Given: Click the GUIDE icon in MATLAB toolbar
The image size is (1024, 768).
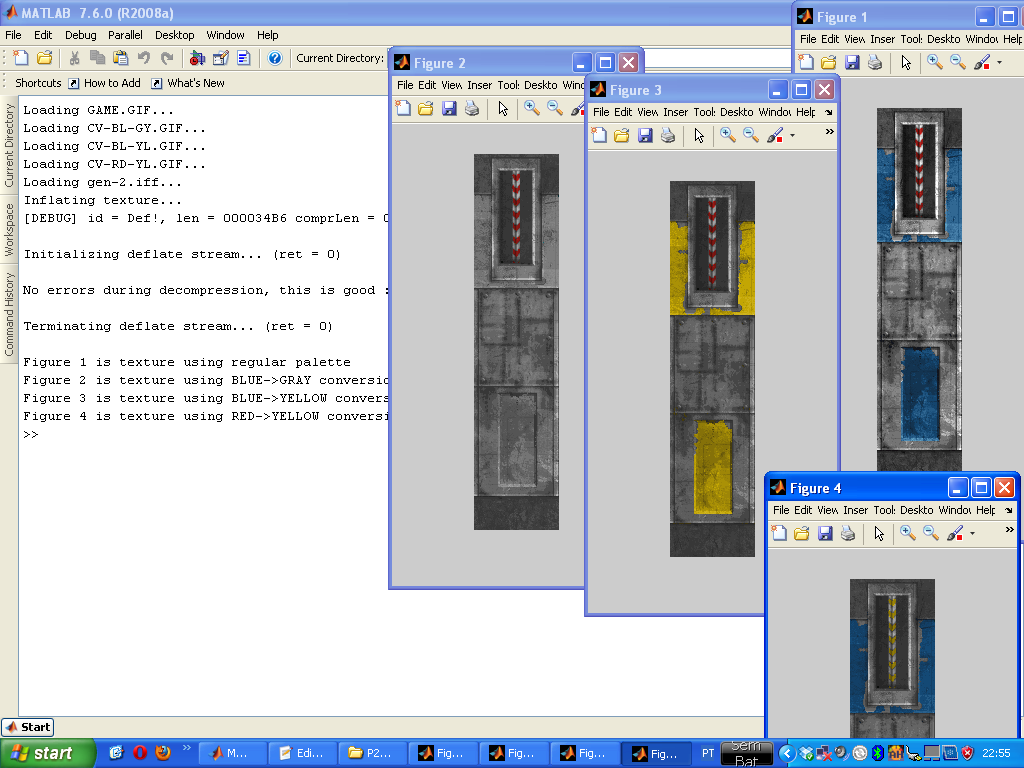Looking at the screenshot, I should [x=221, y=58].
